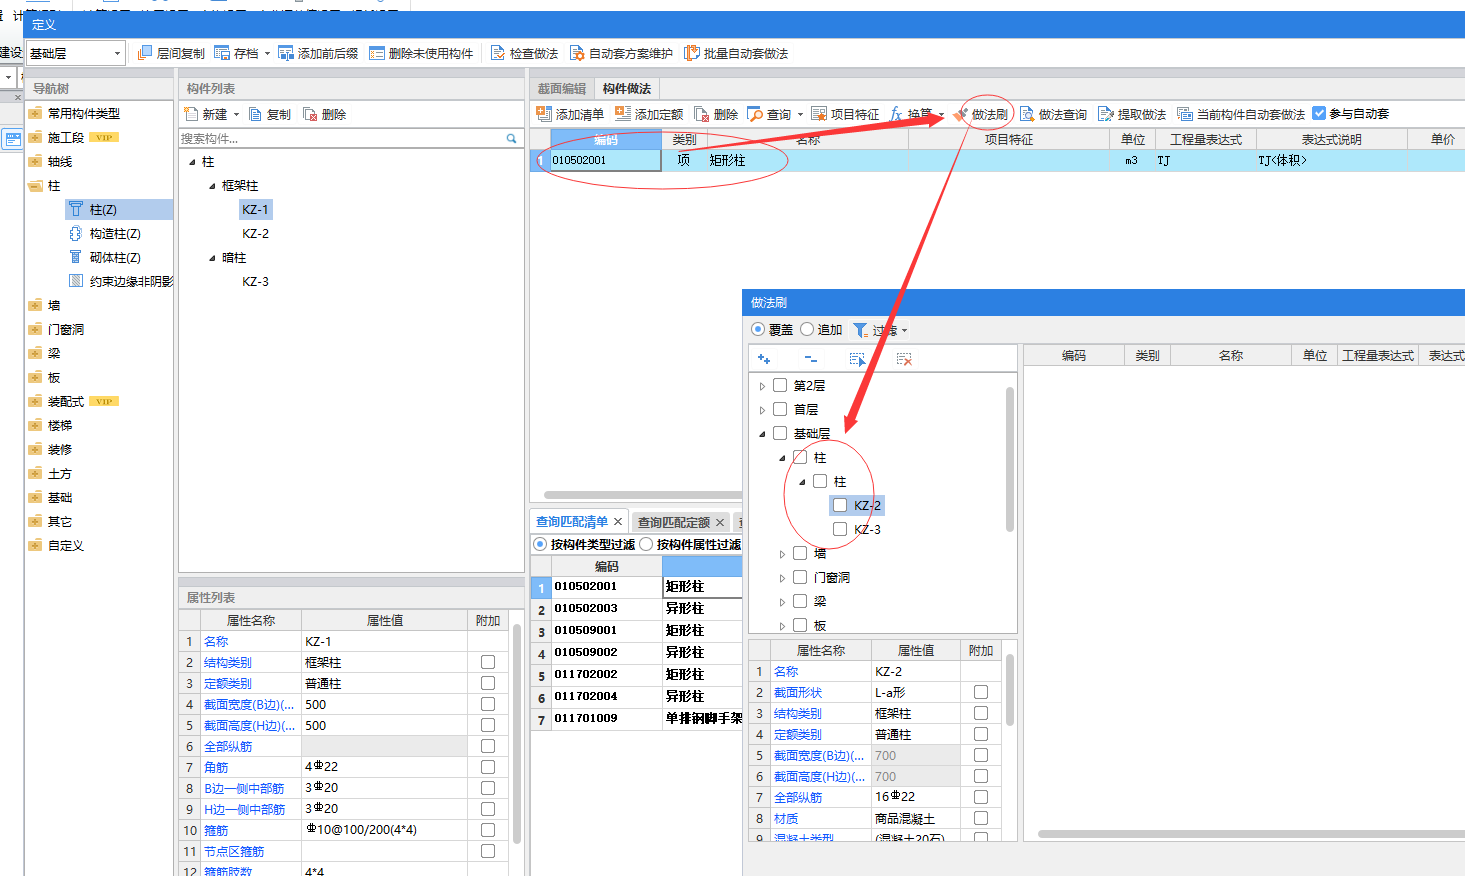Screen dimensions: 1465x876
Task: Click the 搜索构件 search field
Action: 340,138
